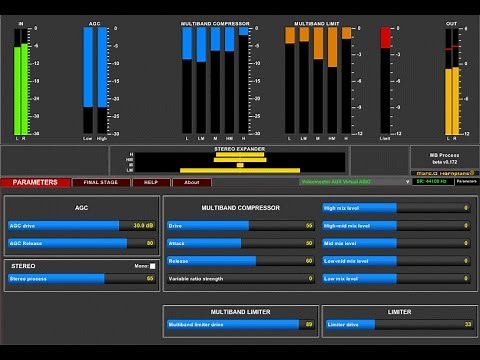
Task: Adjust the Low-mid mix level slider
Action: 396,261
